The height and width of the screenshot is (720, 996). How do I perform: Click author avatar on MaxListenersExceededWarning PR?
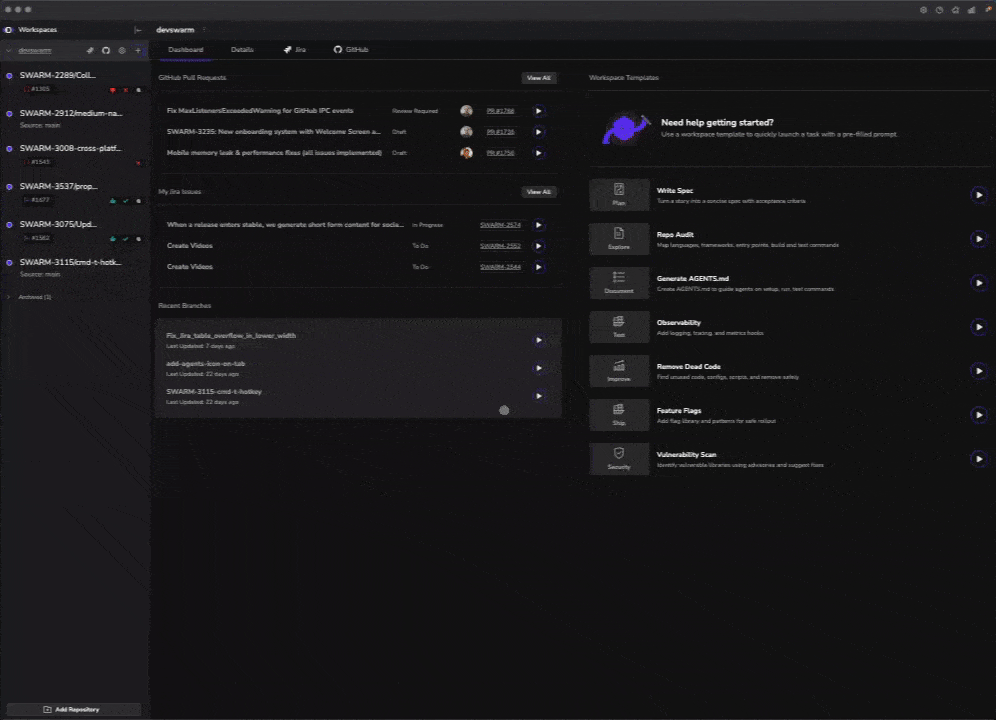[466, 111]
